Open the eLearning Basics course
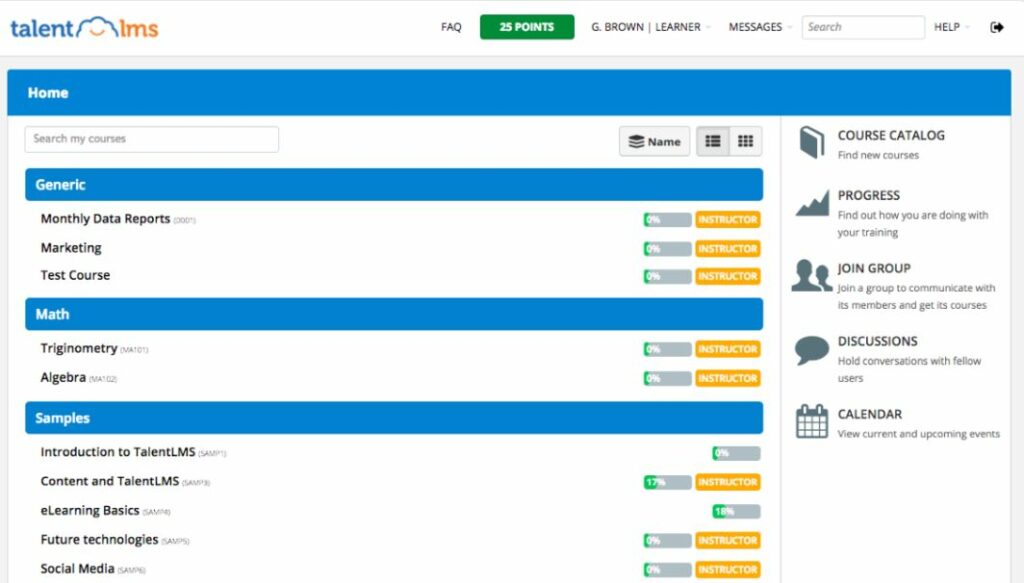This screenshot has width=1024, height=583. 90,511
